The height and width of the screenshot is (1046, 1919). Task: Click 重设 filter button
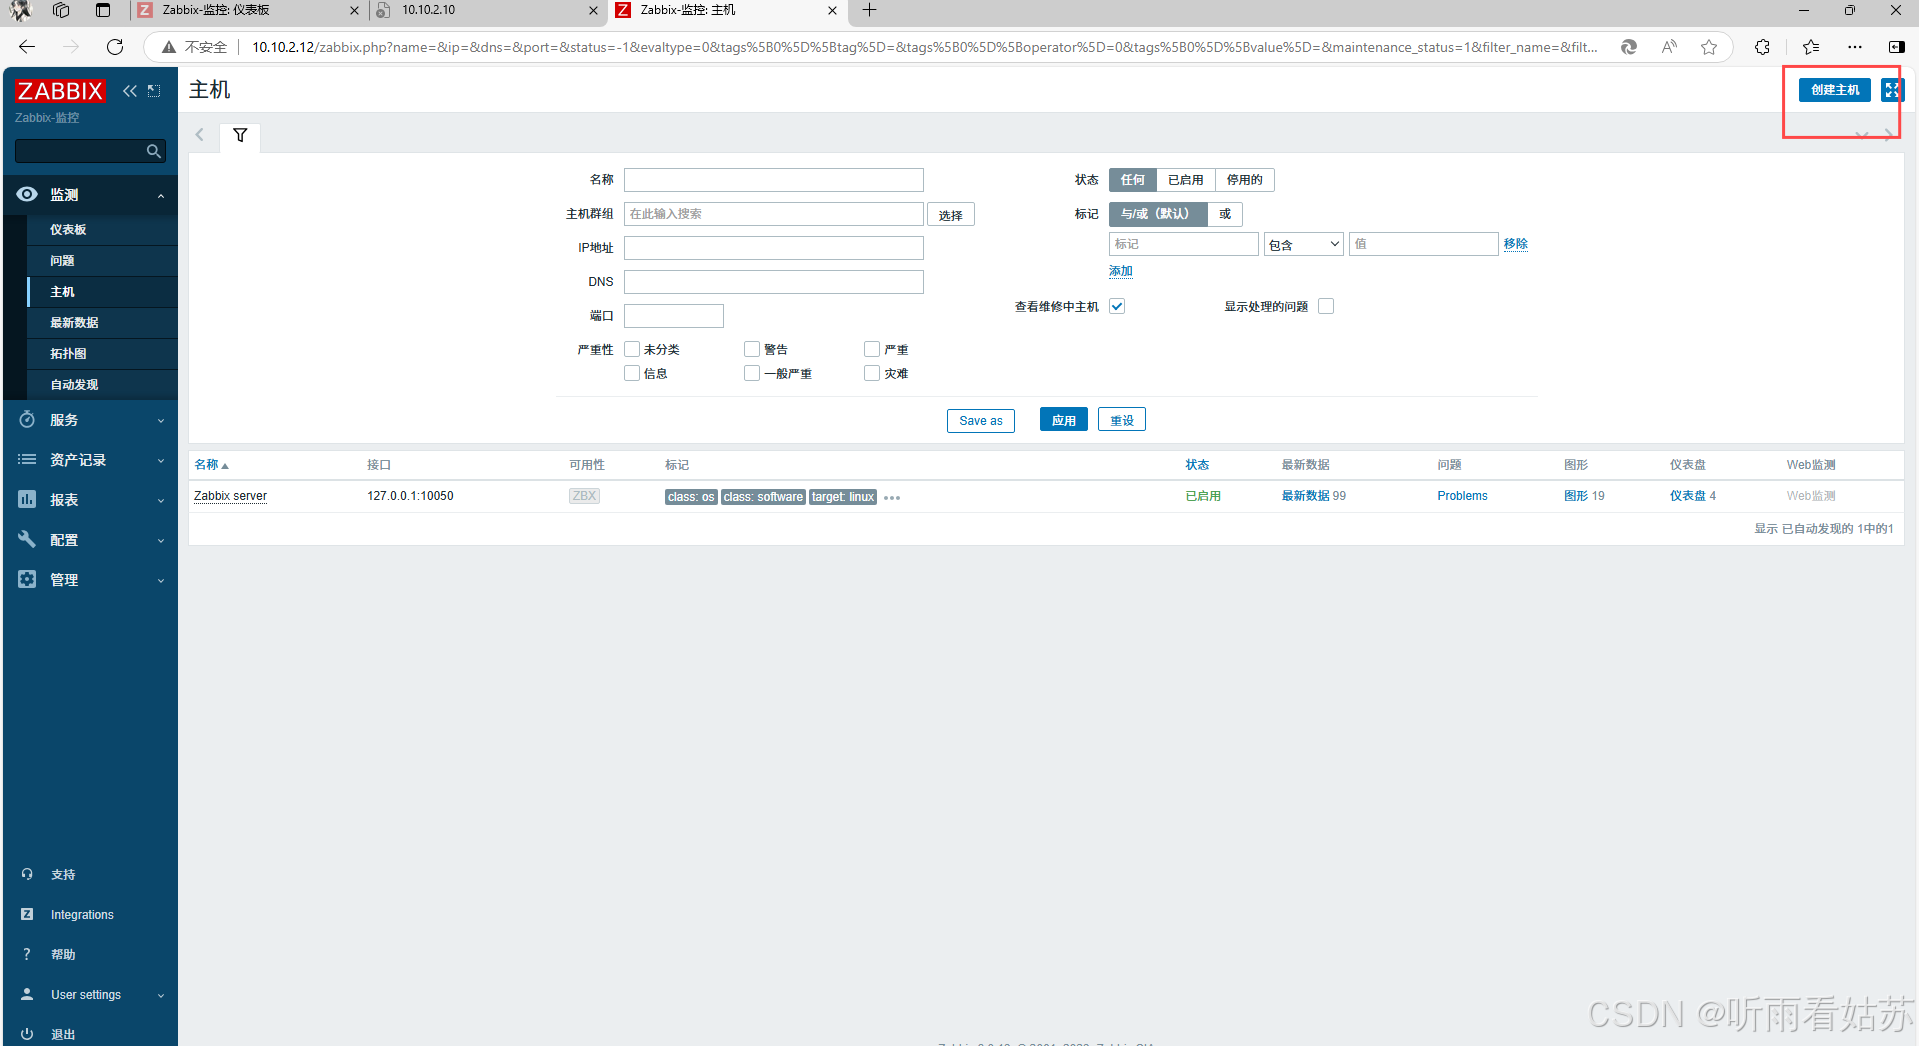1122,420
